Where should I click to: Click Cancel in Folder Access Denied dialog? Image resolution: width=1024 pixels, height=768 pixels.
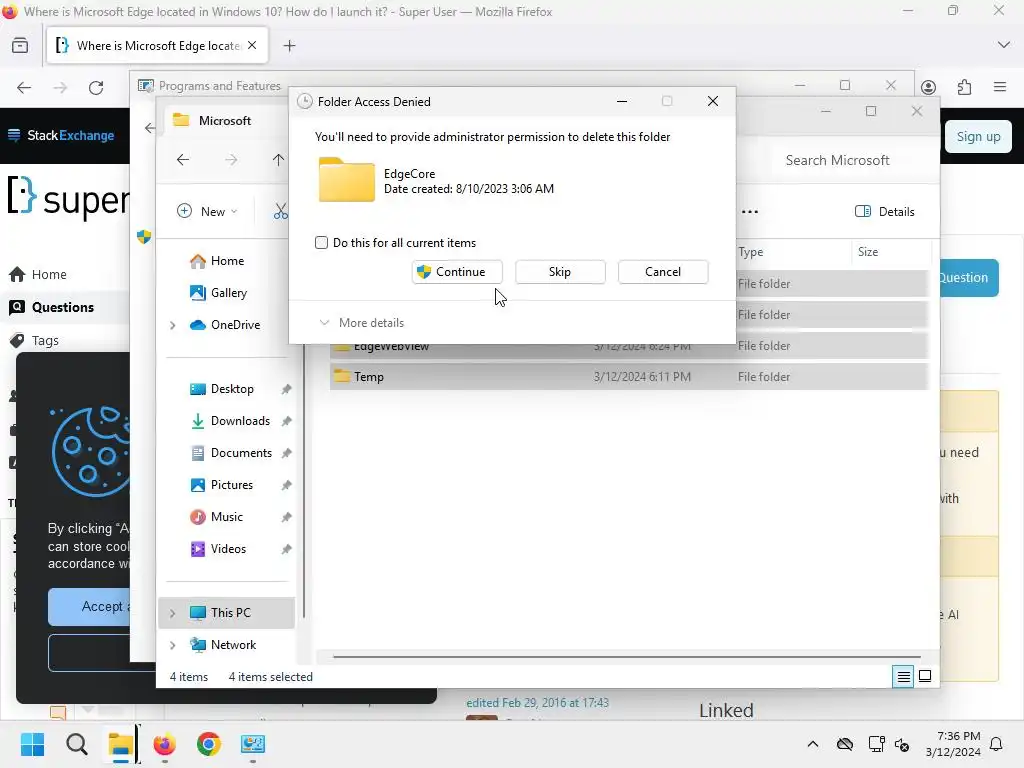[x=663, y=272]
